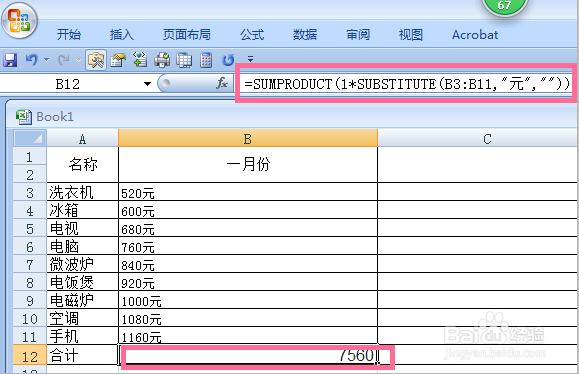
Task: Click cell with value 760元
Action: pyautogui.click(x=248, y=246)
